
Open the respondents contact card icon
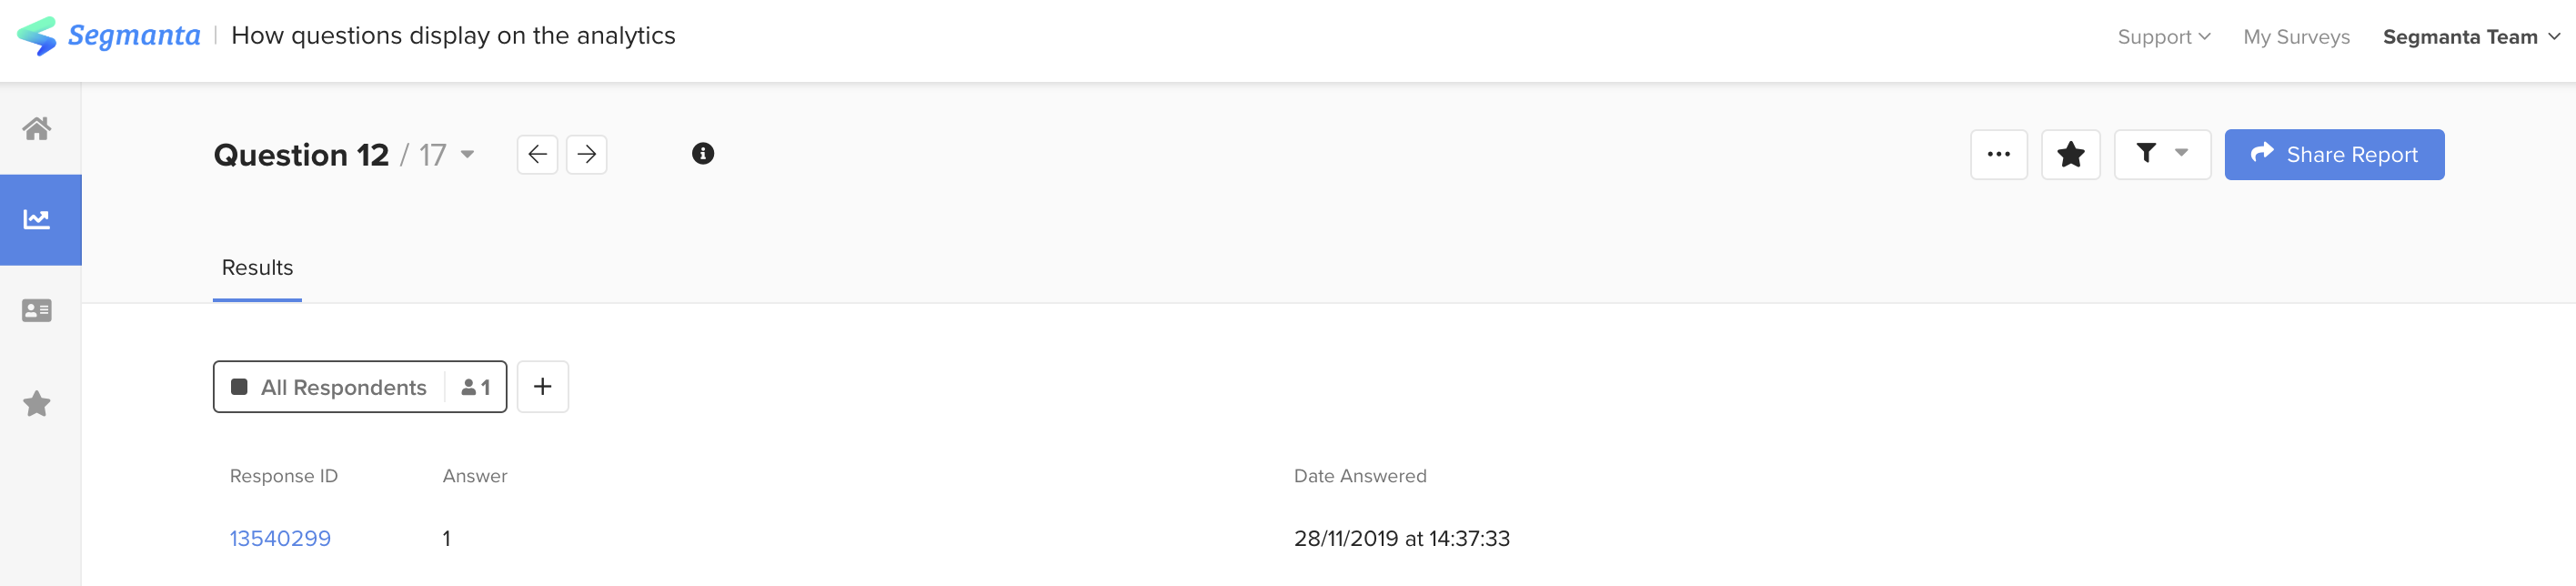point(37,311)
